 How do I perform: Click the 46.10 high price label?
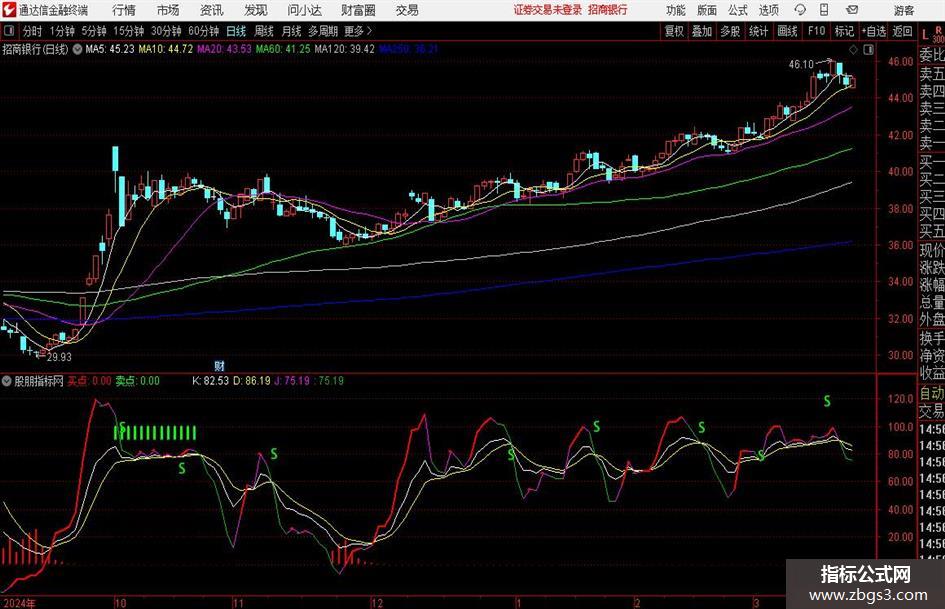801,64
